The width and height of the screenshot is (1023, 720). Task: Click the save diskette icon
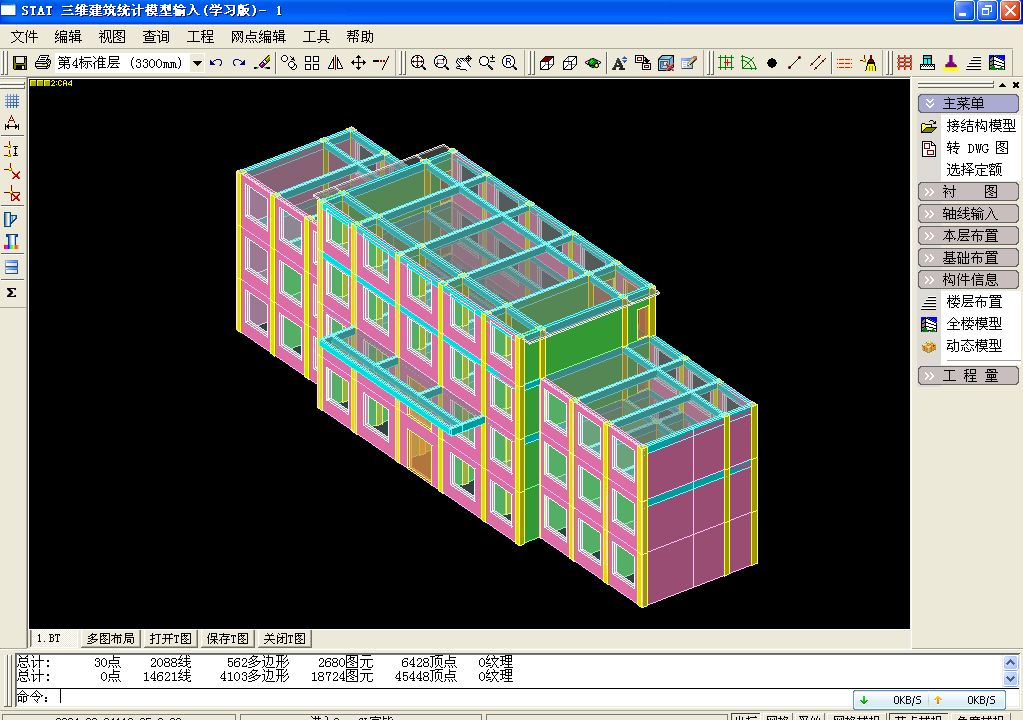[x=20, y=63]
